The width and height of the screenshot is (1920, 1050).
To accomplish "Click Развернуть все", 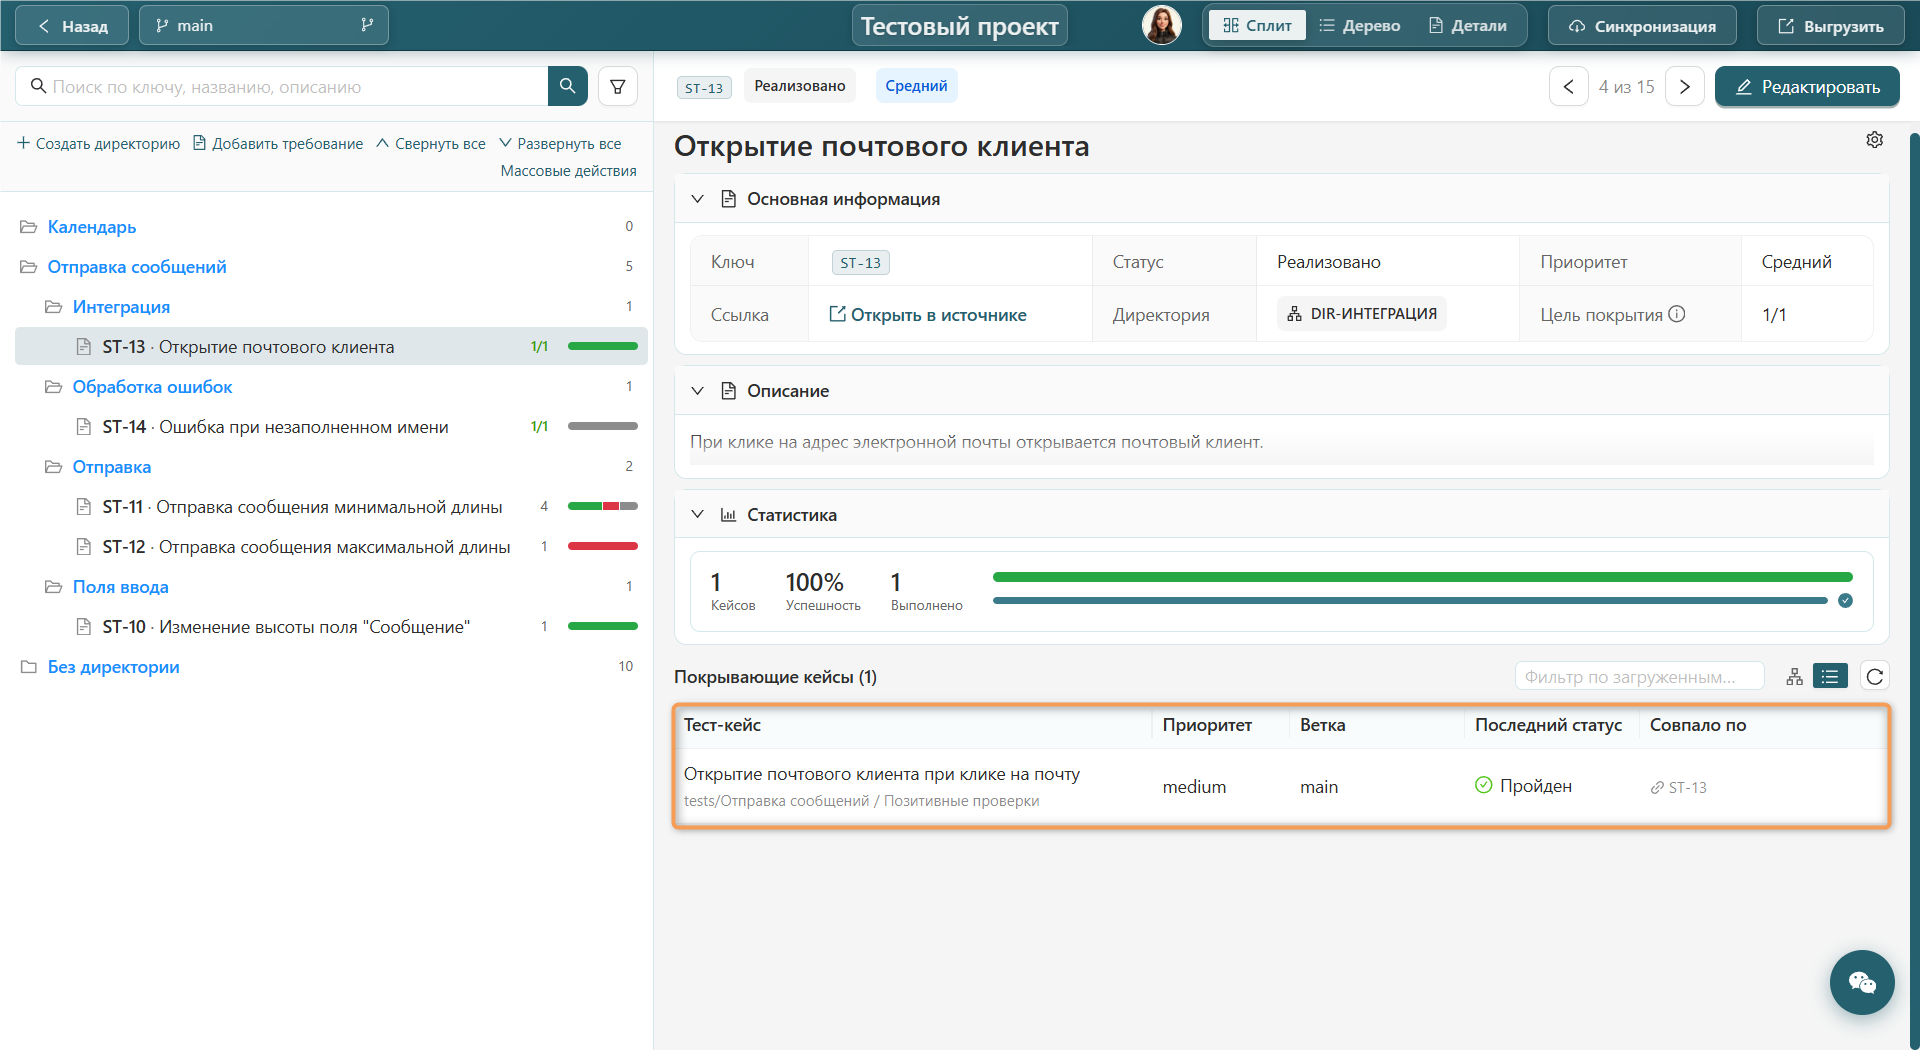I will click(x=560, y=144).
